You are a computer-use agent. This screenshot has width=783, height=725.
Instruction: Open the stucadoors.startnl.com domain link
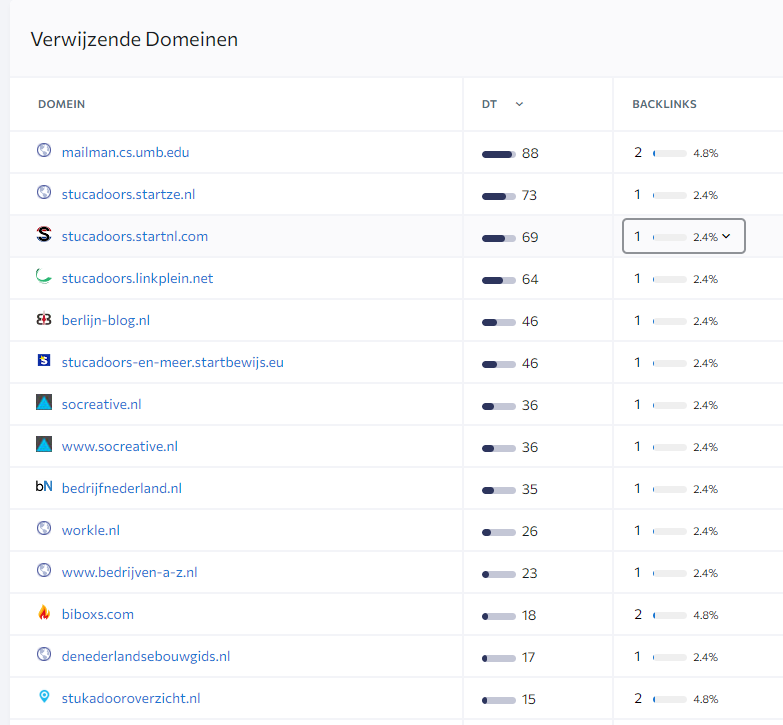tap(135, 236)
